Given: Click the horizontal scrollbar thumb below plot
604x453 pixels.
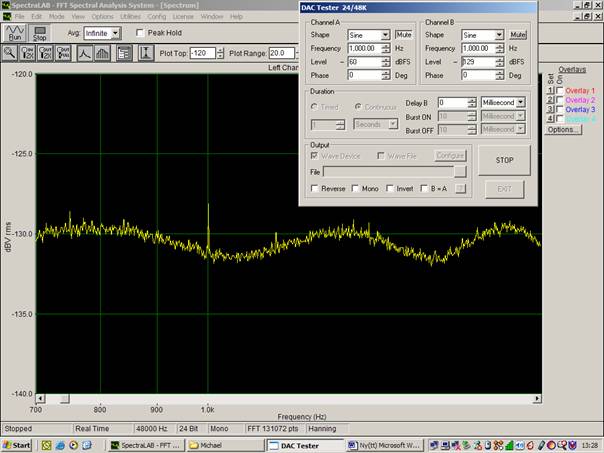Looking at the screenshot, I should [65, 398].
